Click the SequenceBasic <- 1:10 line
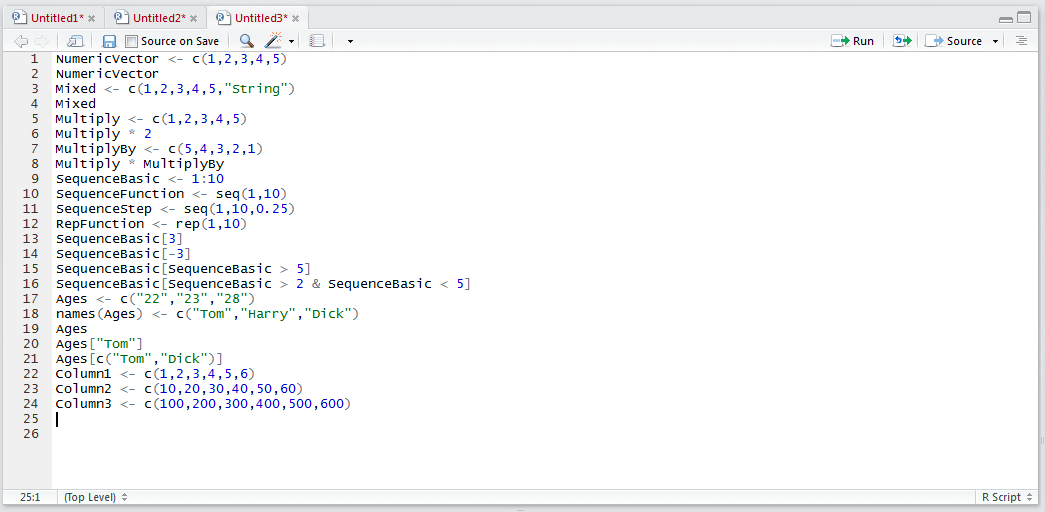 (140, 179)
